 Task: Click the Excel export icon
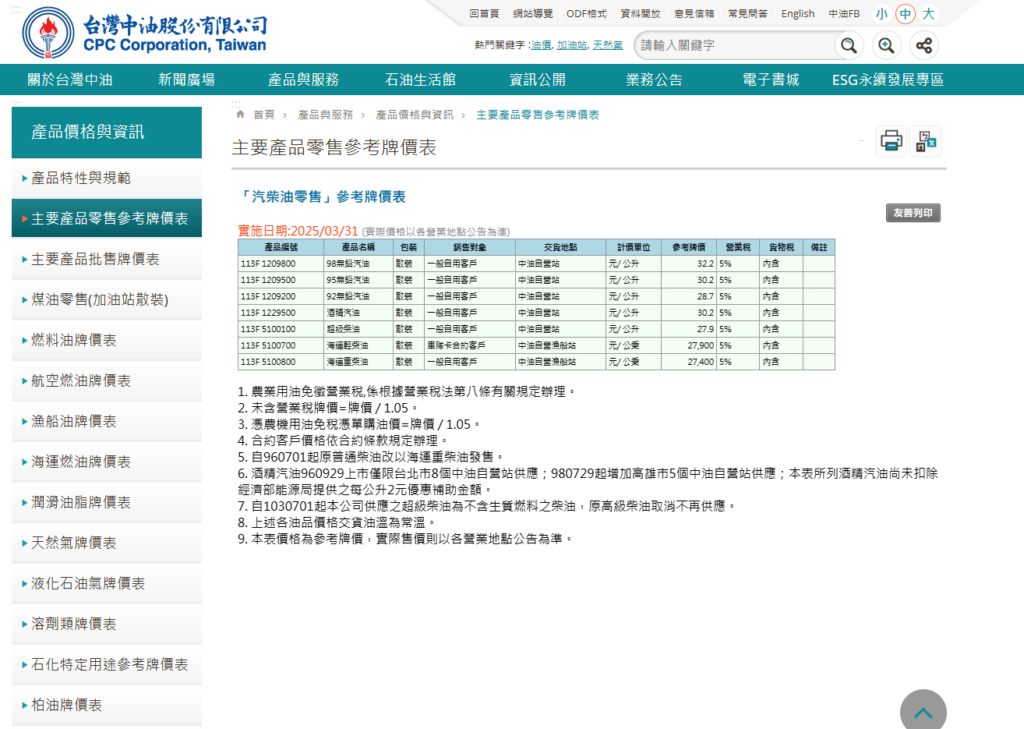[x=927, y=141]
